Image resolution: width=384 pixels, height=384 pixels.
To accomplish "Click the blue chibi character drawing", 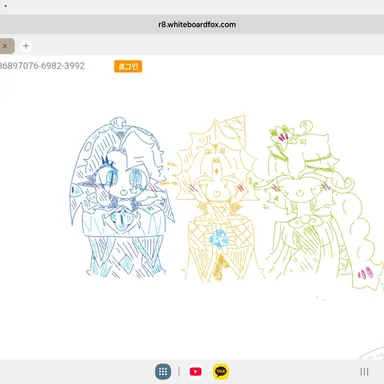I will 122,197.
